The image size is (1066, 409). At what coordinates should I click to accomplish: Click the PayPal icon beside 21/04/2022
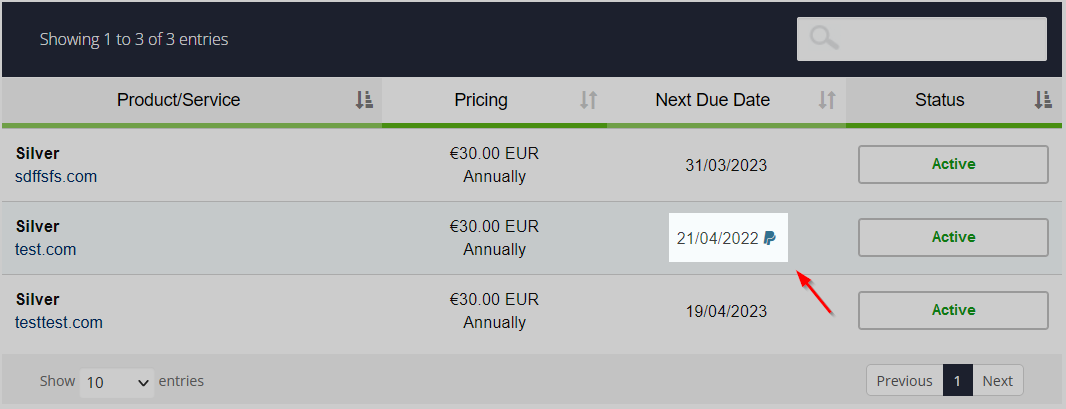pyautogui.click(x=770, y=238)
